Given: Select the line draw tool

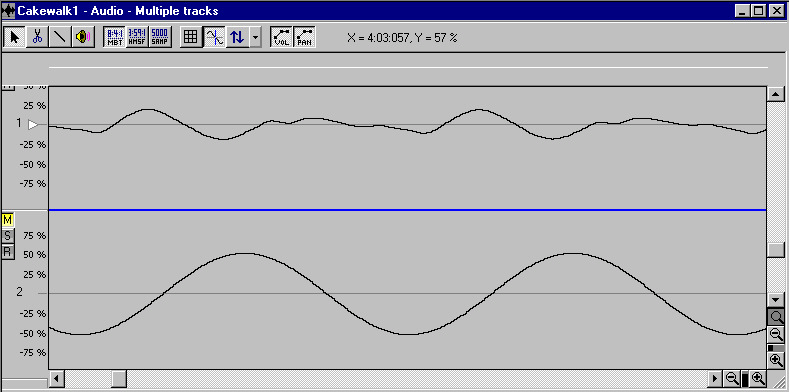Looking at the screenshot, I should point(59,37).
